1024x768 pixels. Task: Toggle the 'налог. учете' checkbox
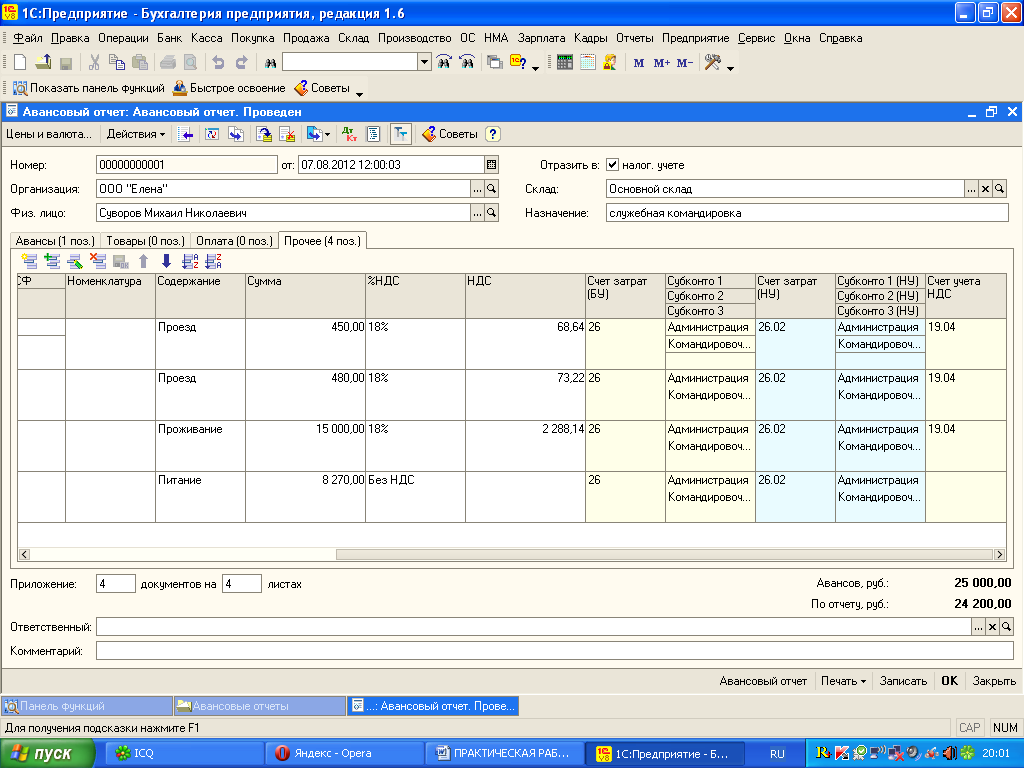coord(612,165)
